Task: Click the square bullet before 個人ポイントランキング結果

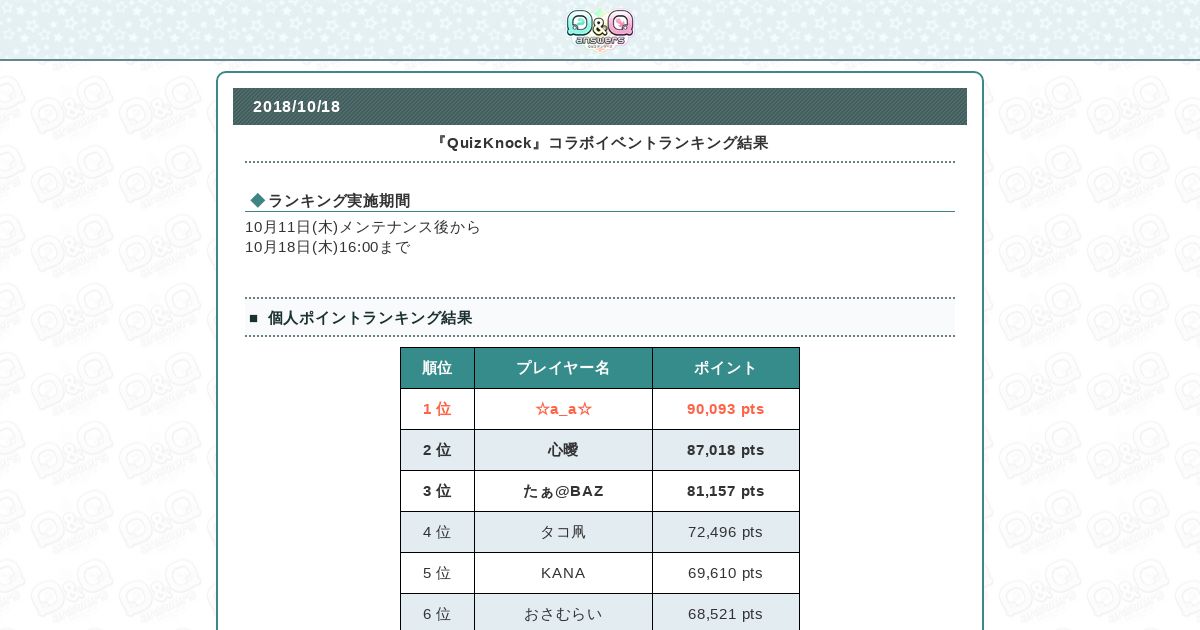Action: click(254, 318)
